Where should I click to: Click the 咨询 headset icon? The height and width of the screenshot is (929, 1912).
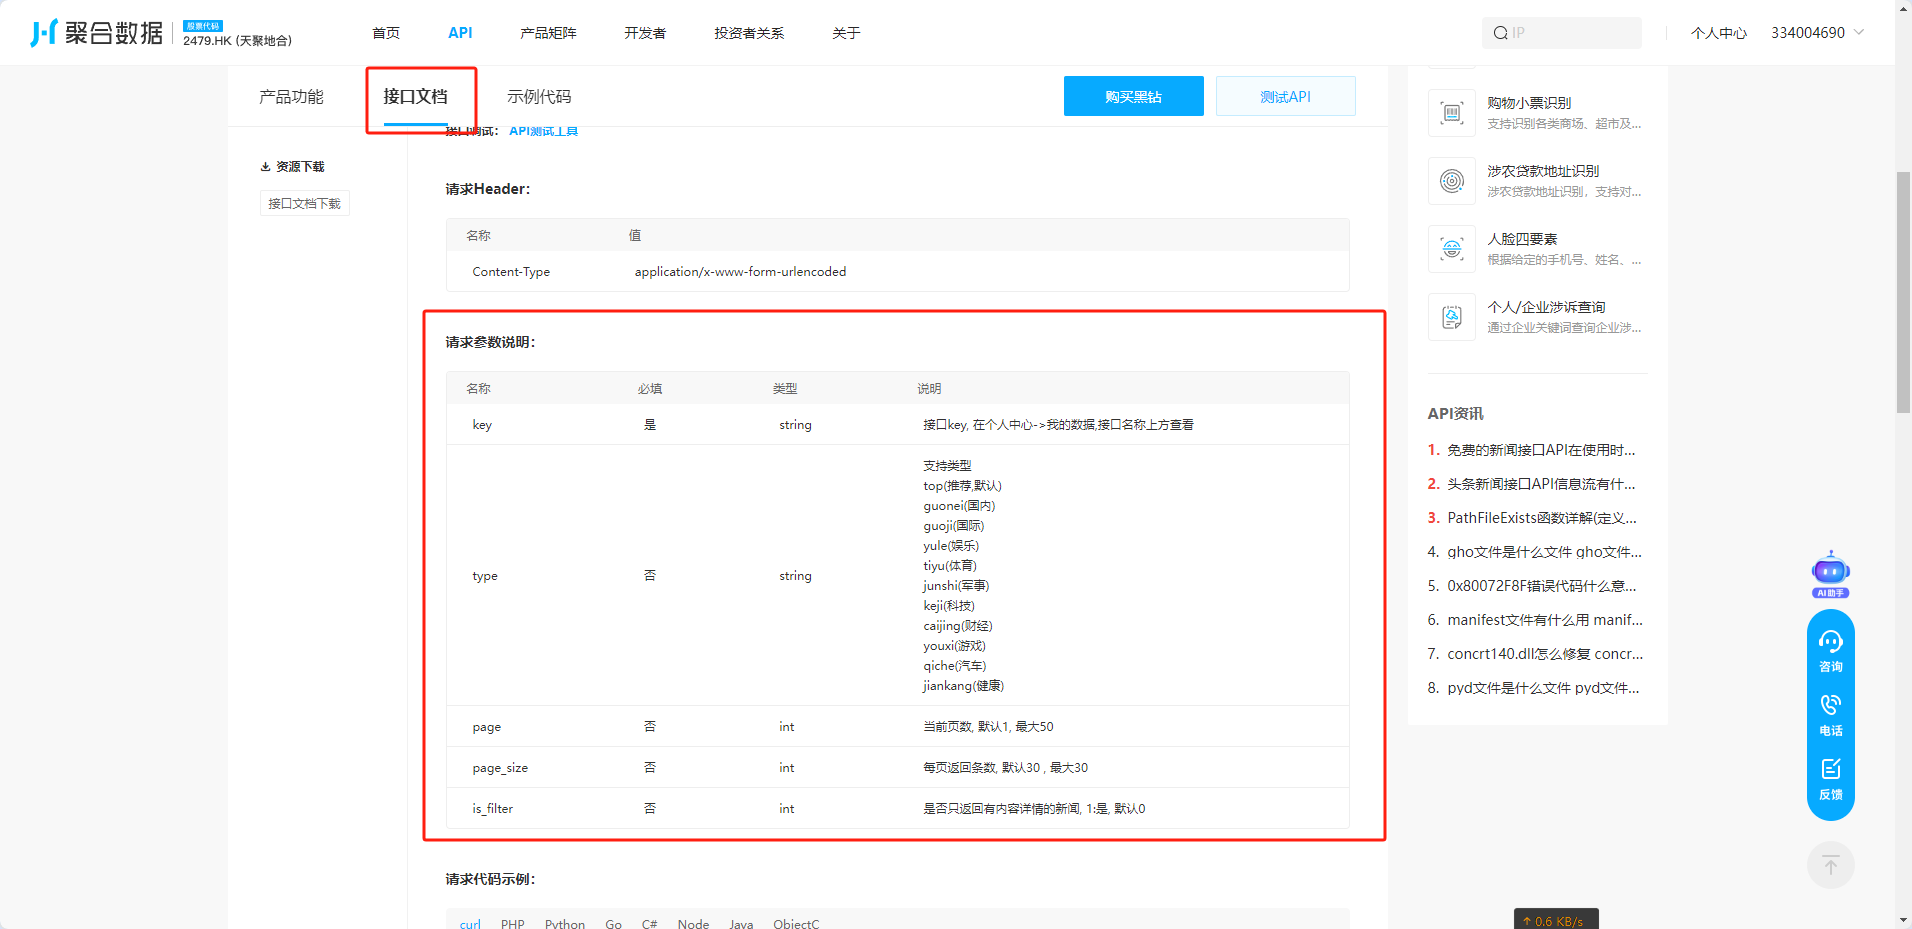point(1830,651)
